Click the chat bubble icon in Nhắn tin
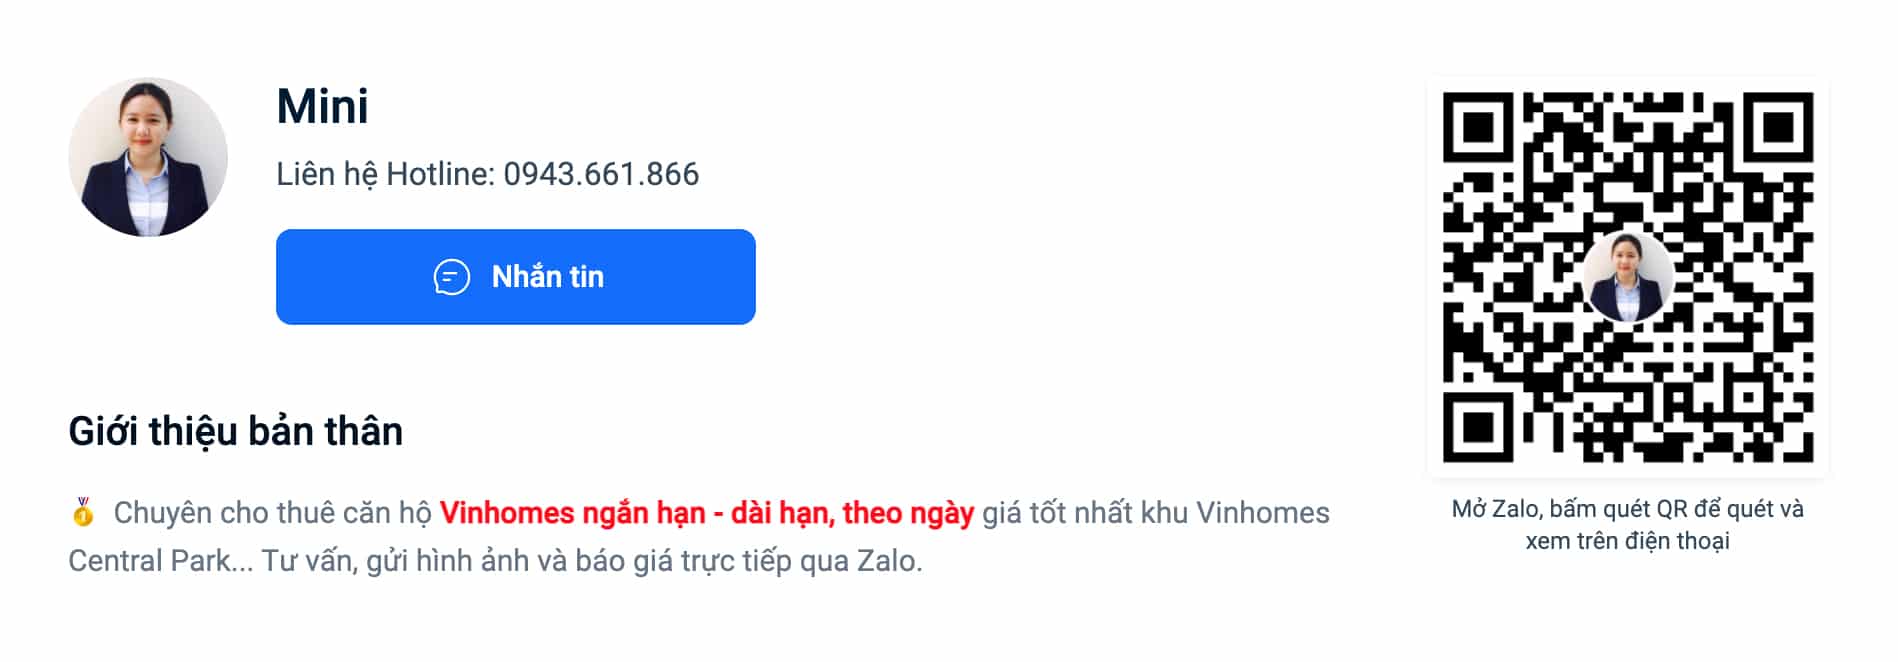The height and width of the screenshot is (662, 1898). tap(451, 277)
